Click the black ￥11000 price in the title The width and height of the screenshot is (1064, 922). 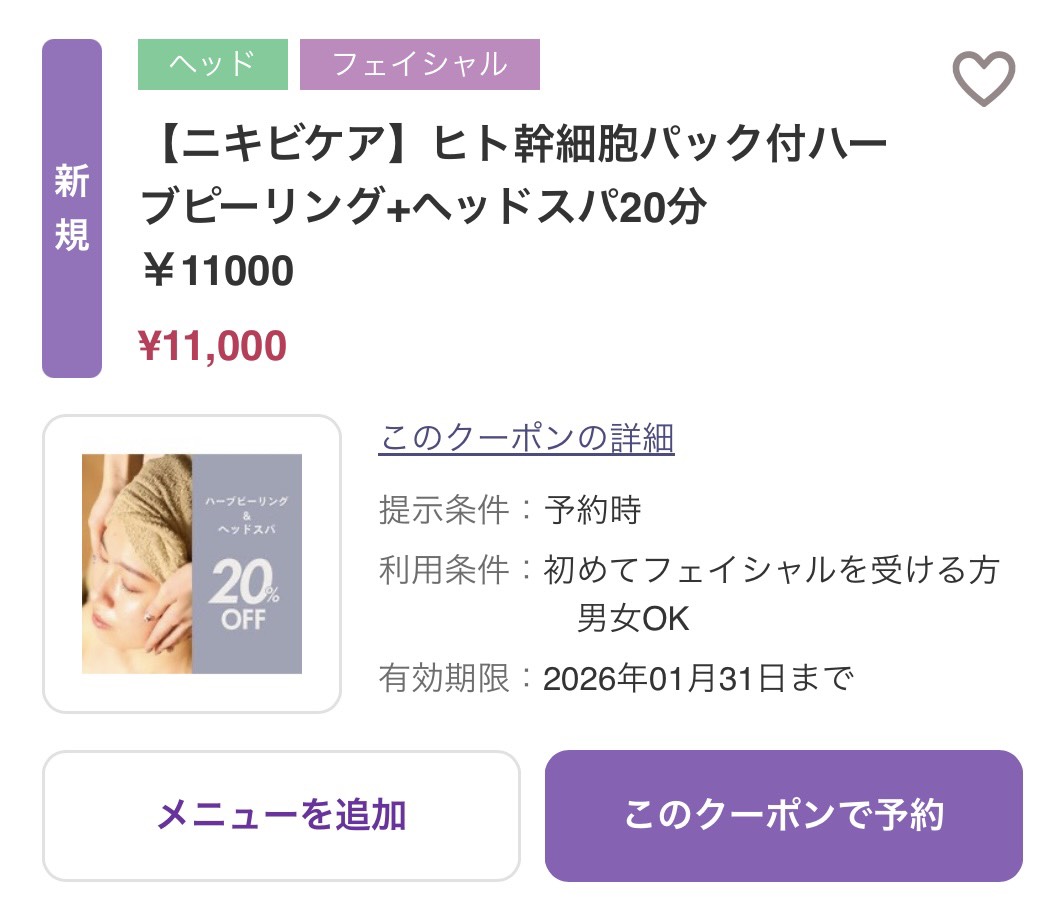coord(217,271)
